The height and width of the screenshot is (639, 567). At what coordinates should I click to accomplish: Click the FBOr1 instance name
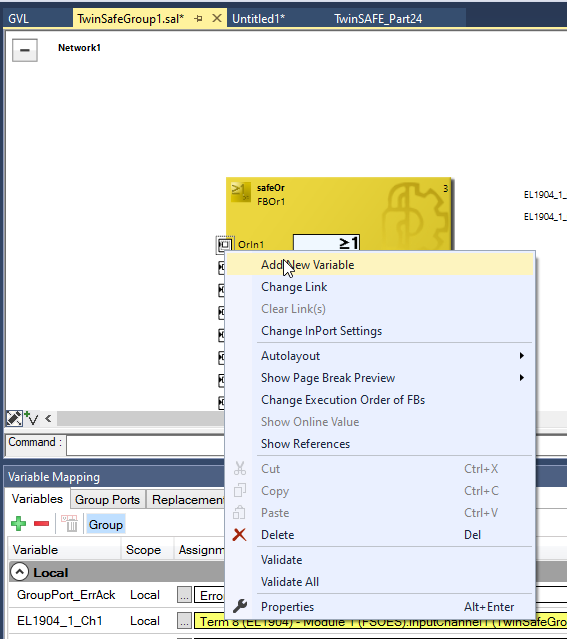click(271, 202)
